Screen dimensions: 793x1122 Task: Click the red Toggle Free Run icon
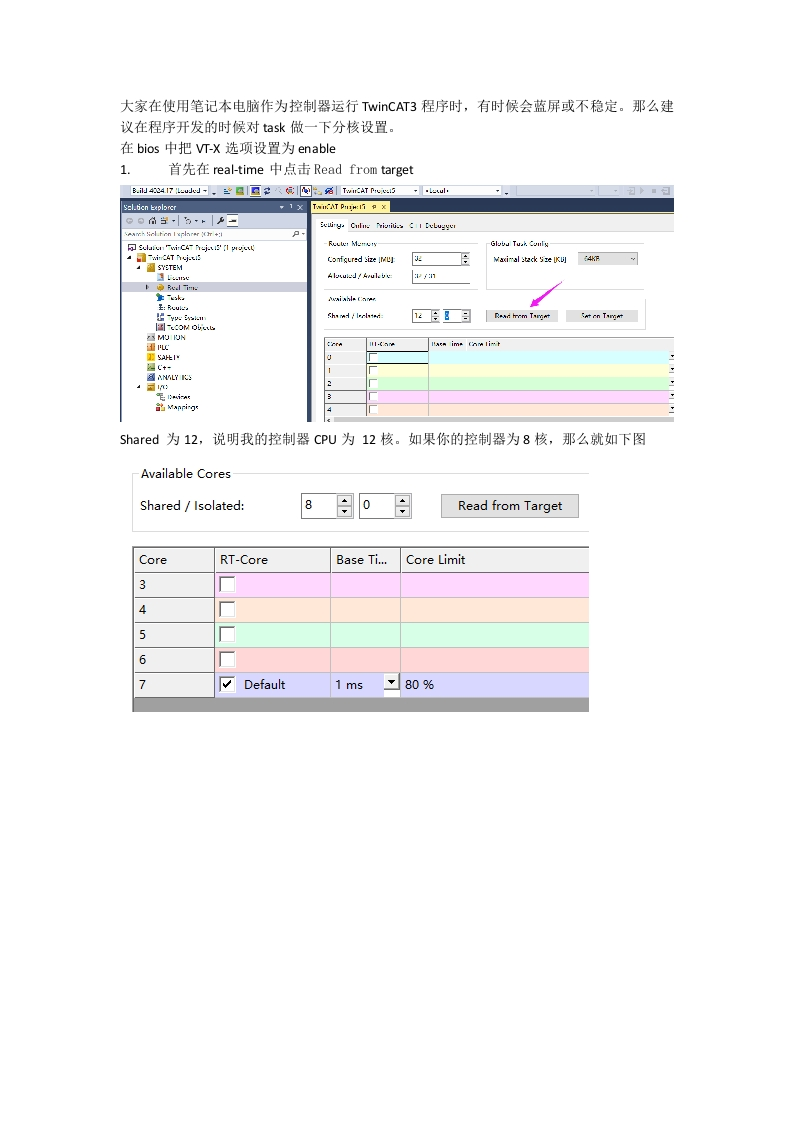tap(290, 191)
